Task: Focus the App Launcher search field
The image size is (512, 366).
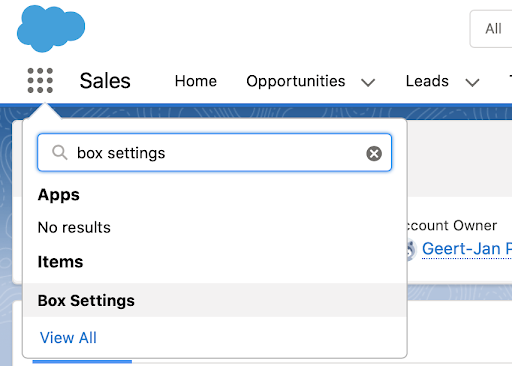Action: coord(214,153)
